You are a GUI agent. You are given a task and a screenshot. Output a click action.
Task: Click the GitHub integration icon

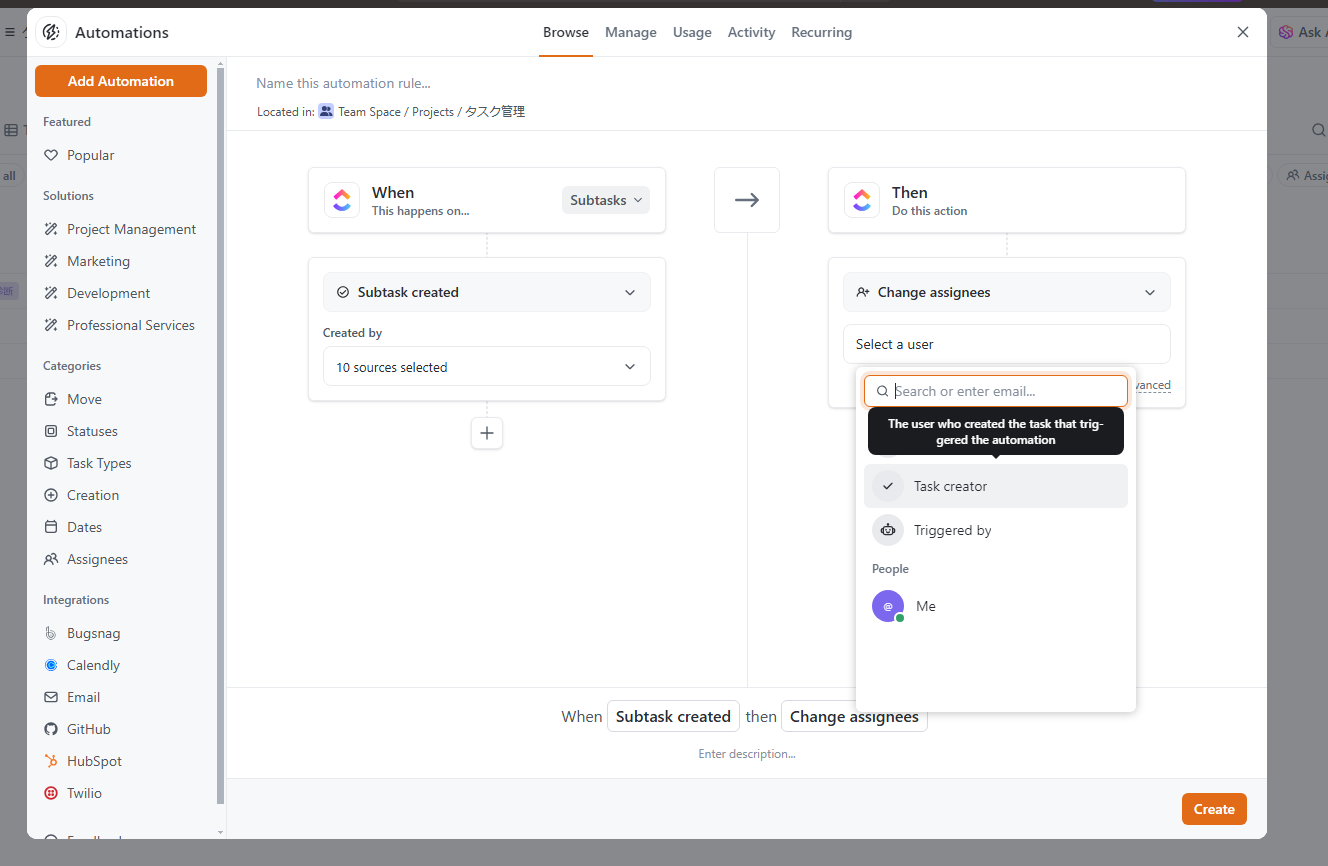click(51, 729)
